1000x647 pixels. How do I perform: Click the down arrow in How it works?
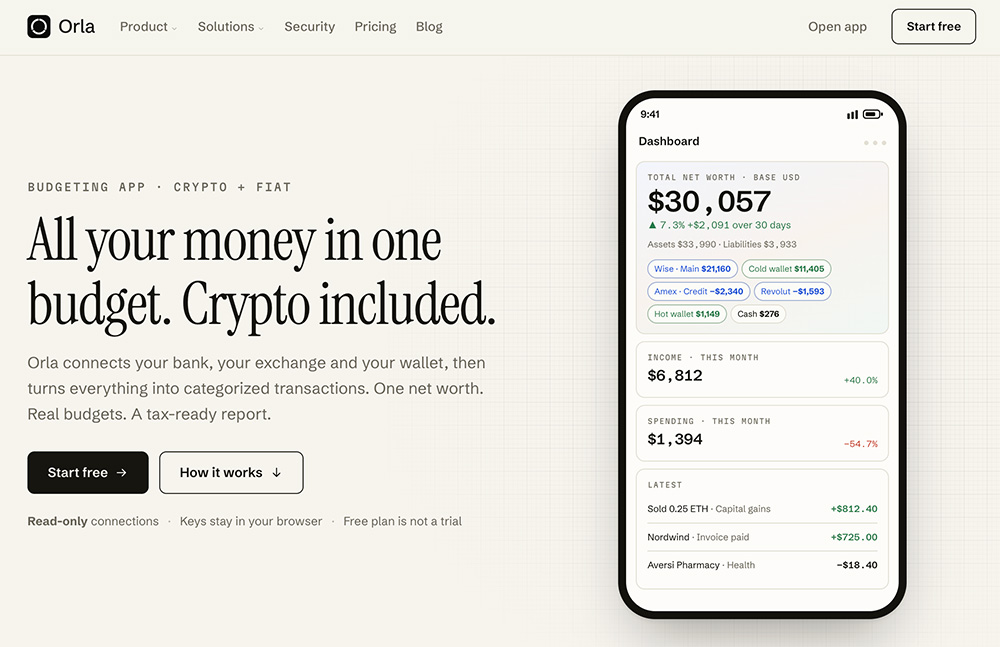276,473
